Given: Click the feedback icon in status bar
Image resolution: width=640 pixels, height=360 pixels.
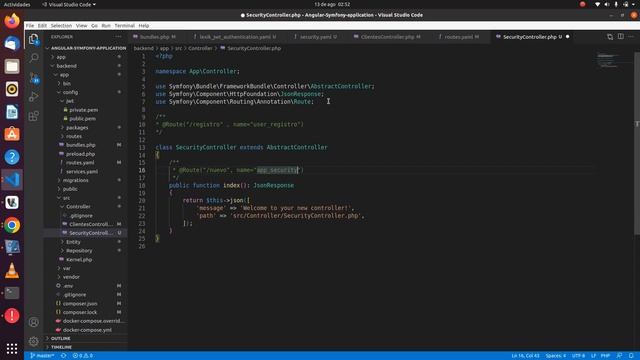Looking at the screenshot, I should click(x=620, y=356).
